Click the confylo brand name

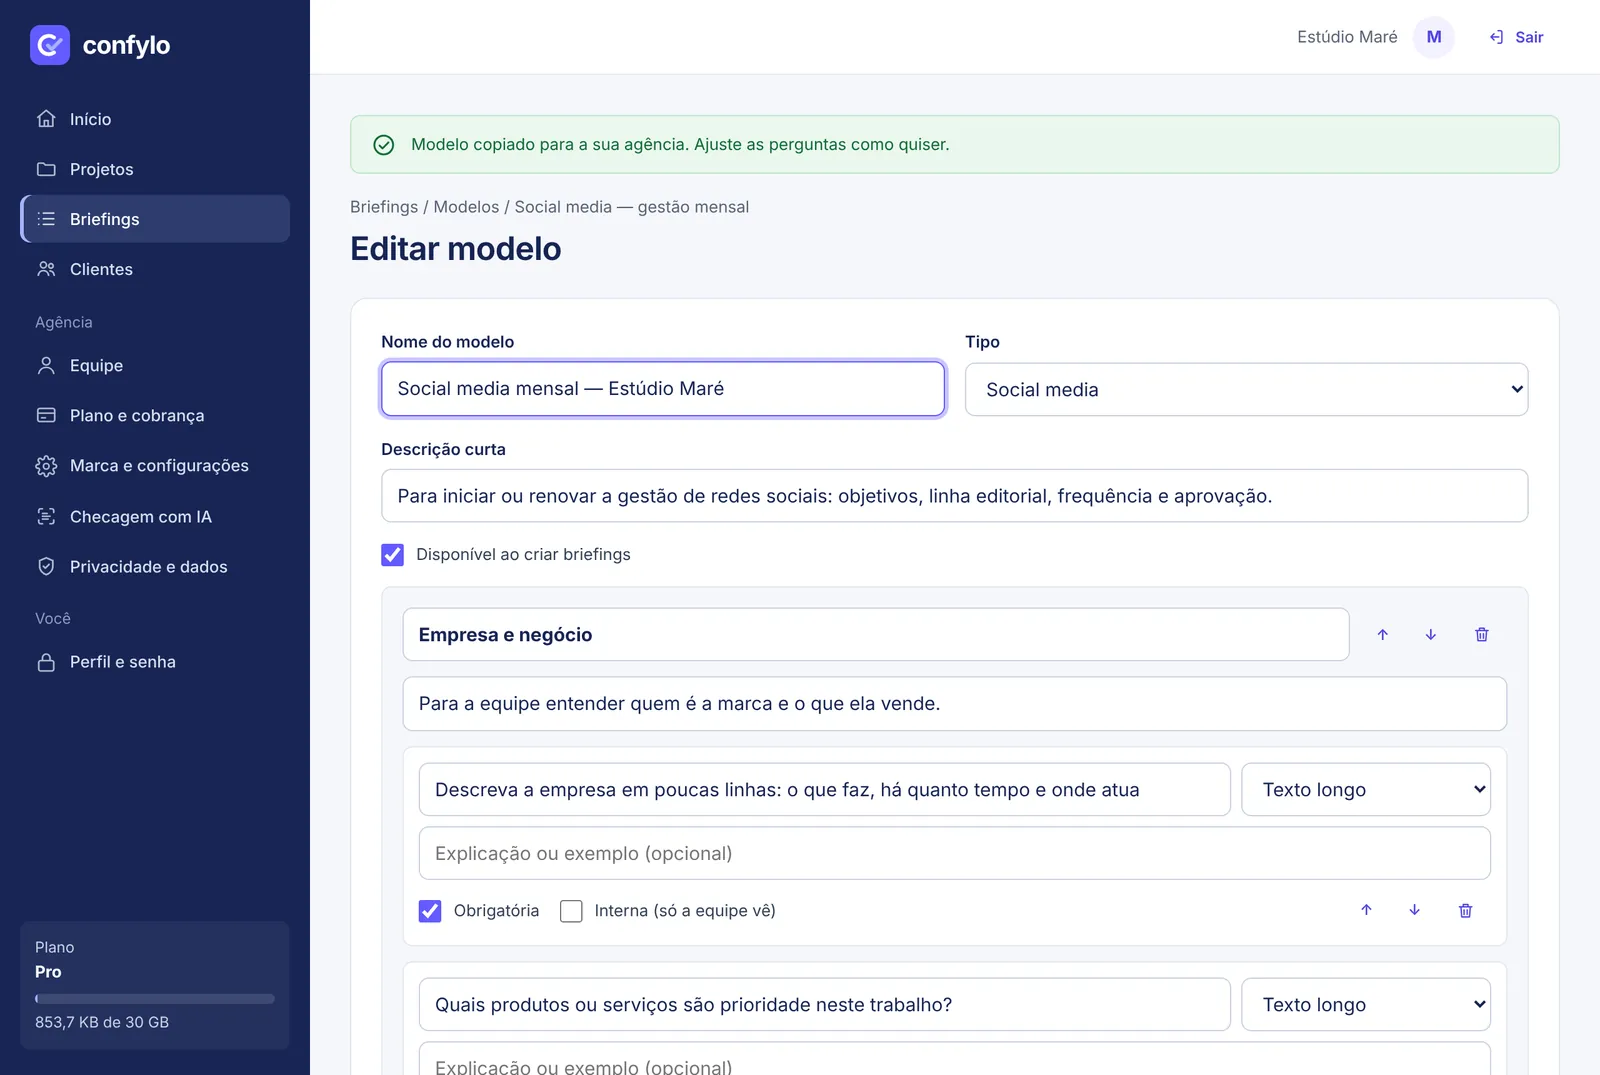[x=126, y=45]
